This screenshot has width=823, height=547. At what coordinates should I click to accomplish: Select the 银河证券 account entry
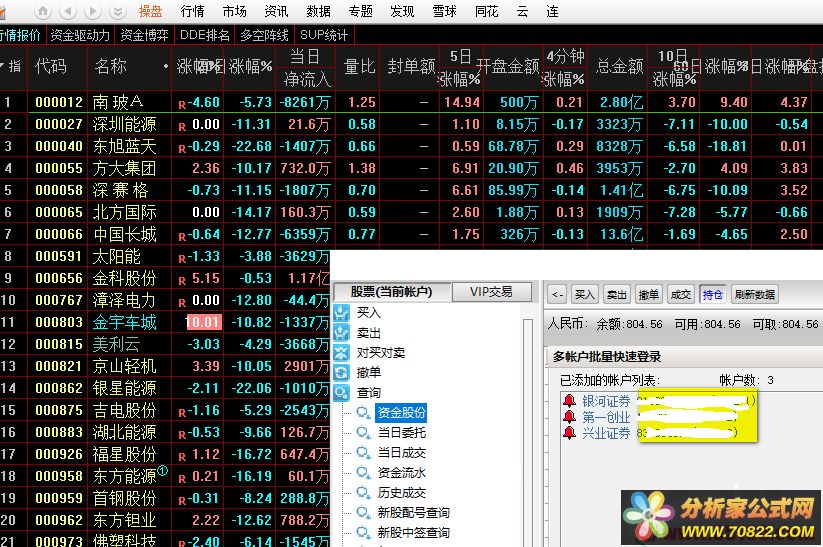(606, 401)
